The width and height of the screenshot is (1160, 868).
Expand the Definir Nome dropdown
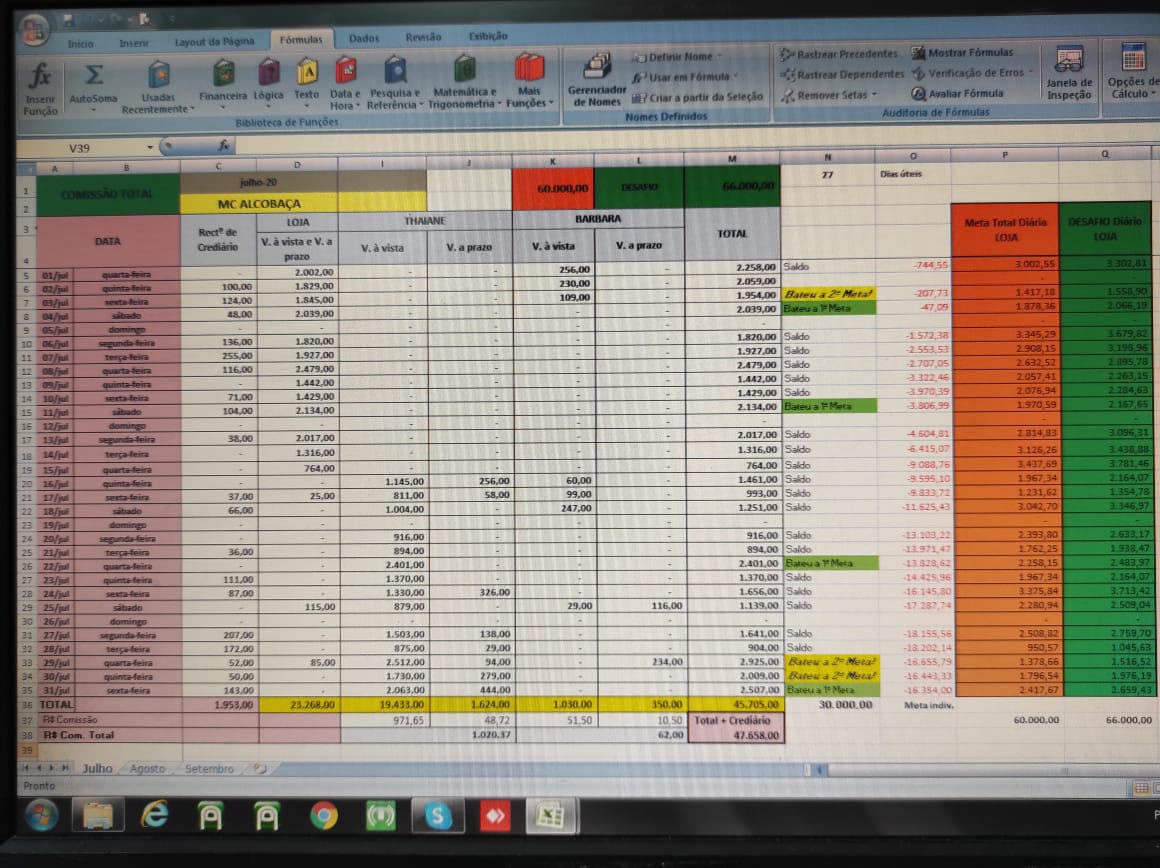tap(719, 57)
